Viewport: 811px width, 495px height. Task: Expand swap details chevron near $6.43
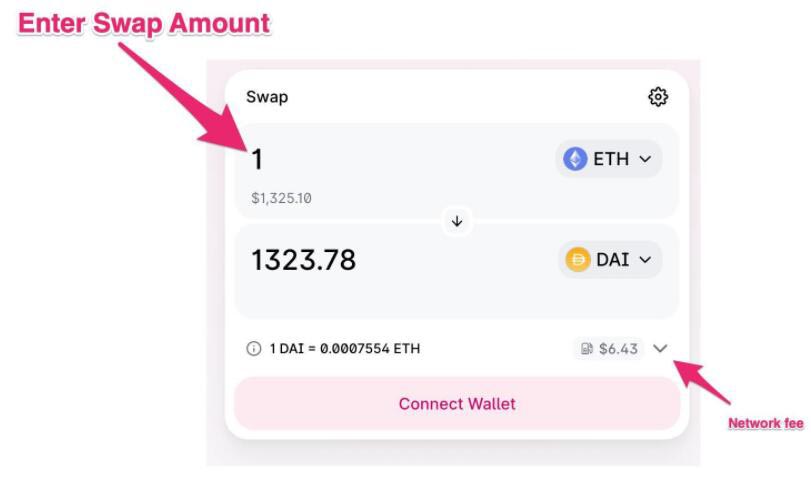[x=660, y=349]
